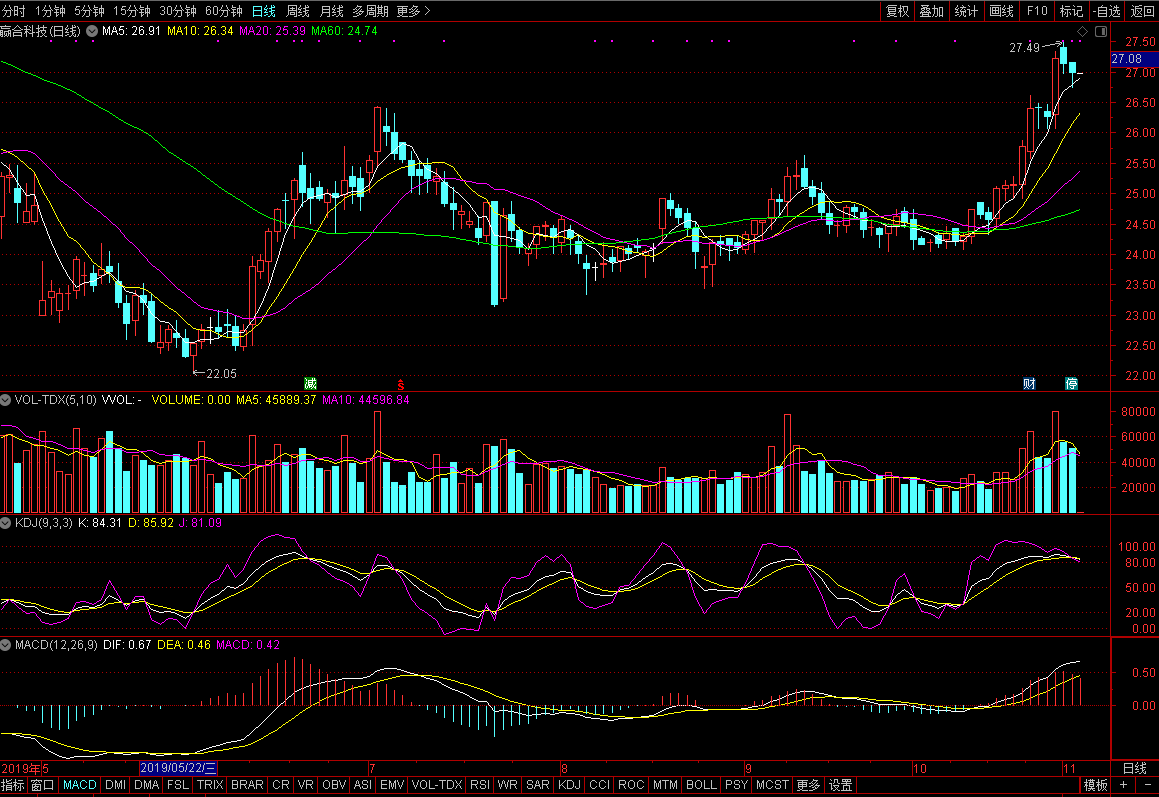Viewport: 1159px width, 797px height.
Task: Click the 返回 back button
Action: [x=1142, y=11]
